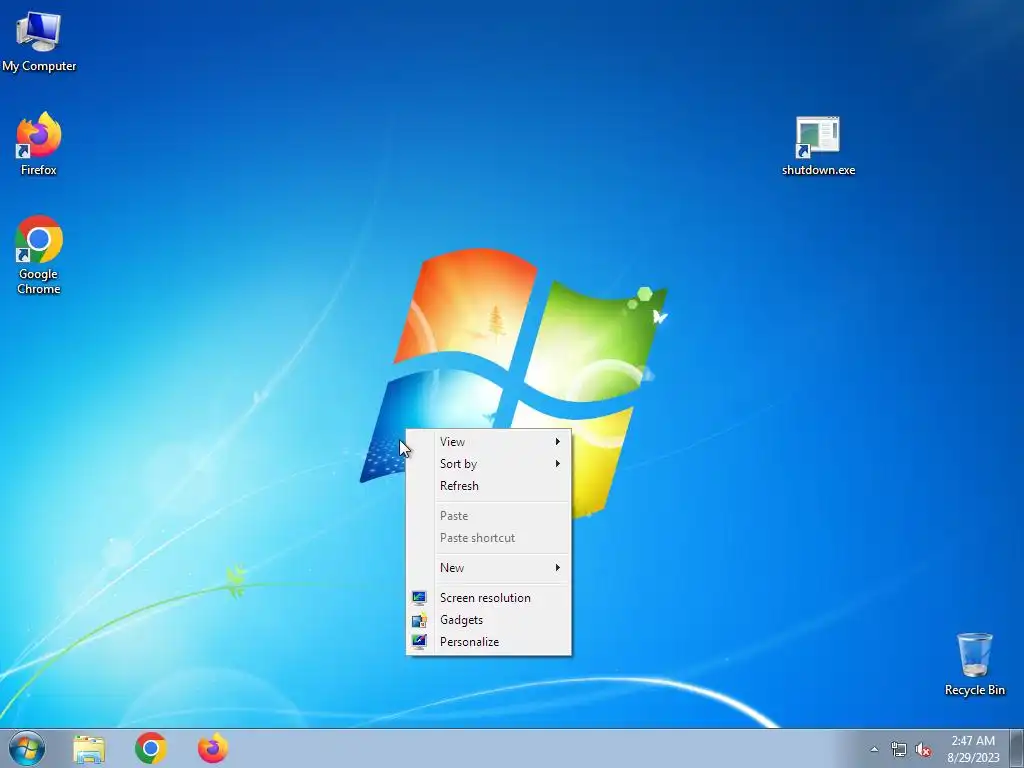Launch Chrome from the taskbar

pos(151,748)
